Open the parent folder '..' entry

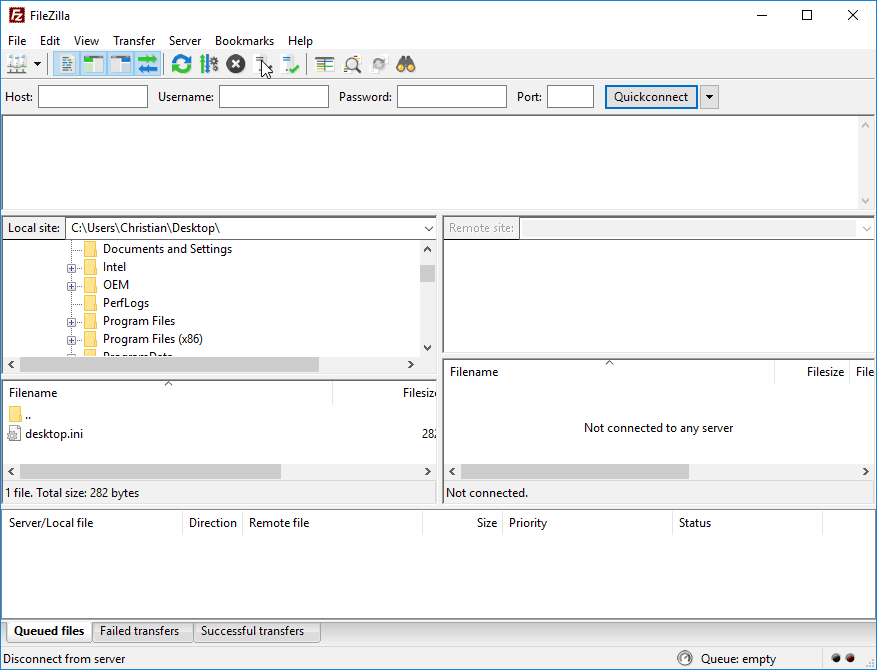[28, 414]
